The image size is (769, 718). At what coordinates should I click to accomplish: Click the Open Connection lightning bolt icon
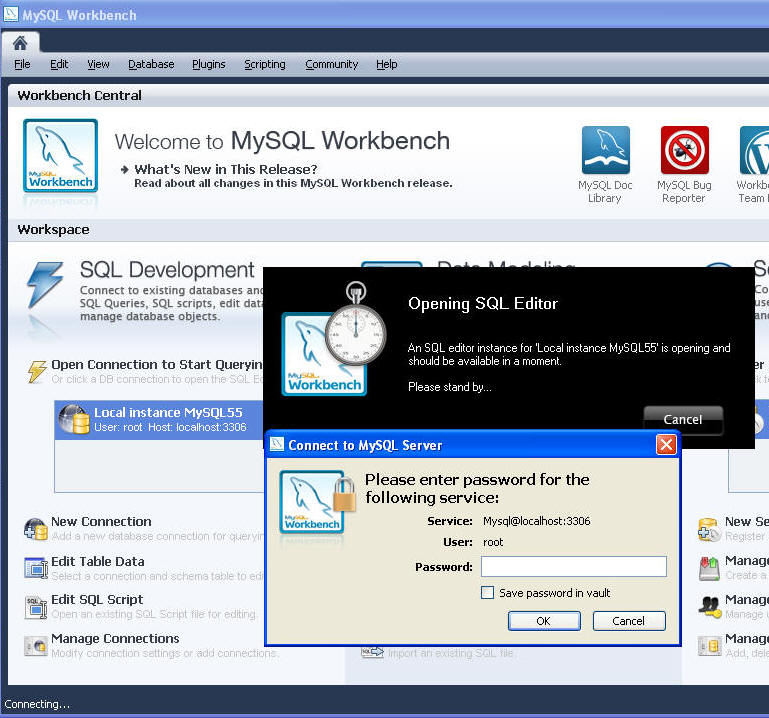coord(37,372)
